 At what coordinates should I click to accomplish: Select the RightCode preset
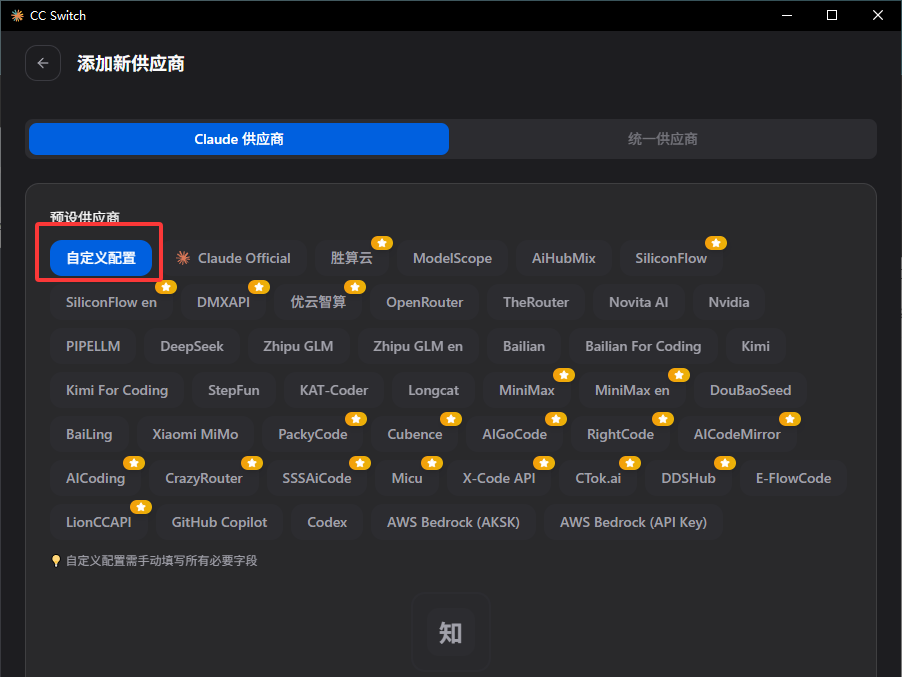pos(620,434)
